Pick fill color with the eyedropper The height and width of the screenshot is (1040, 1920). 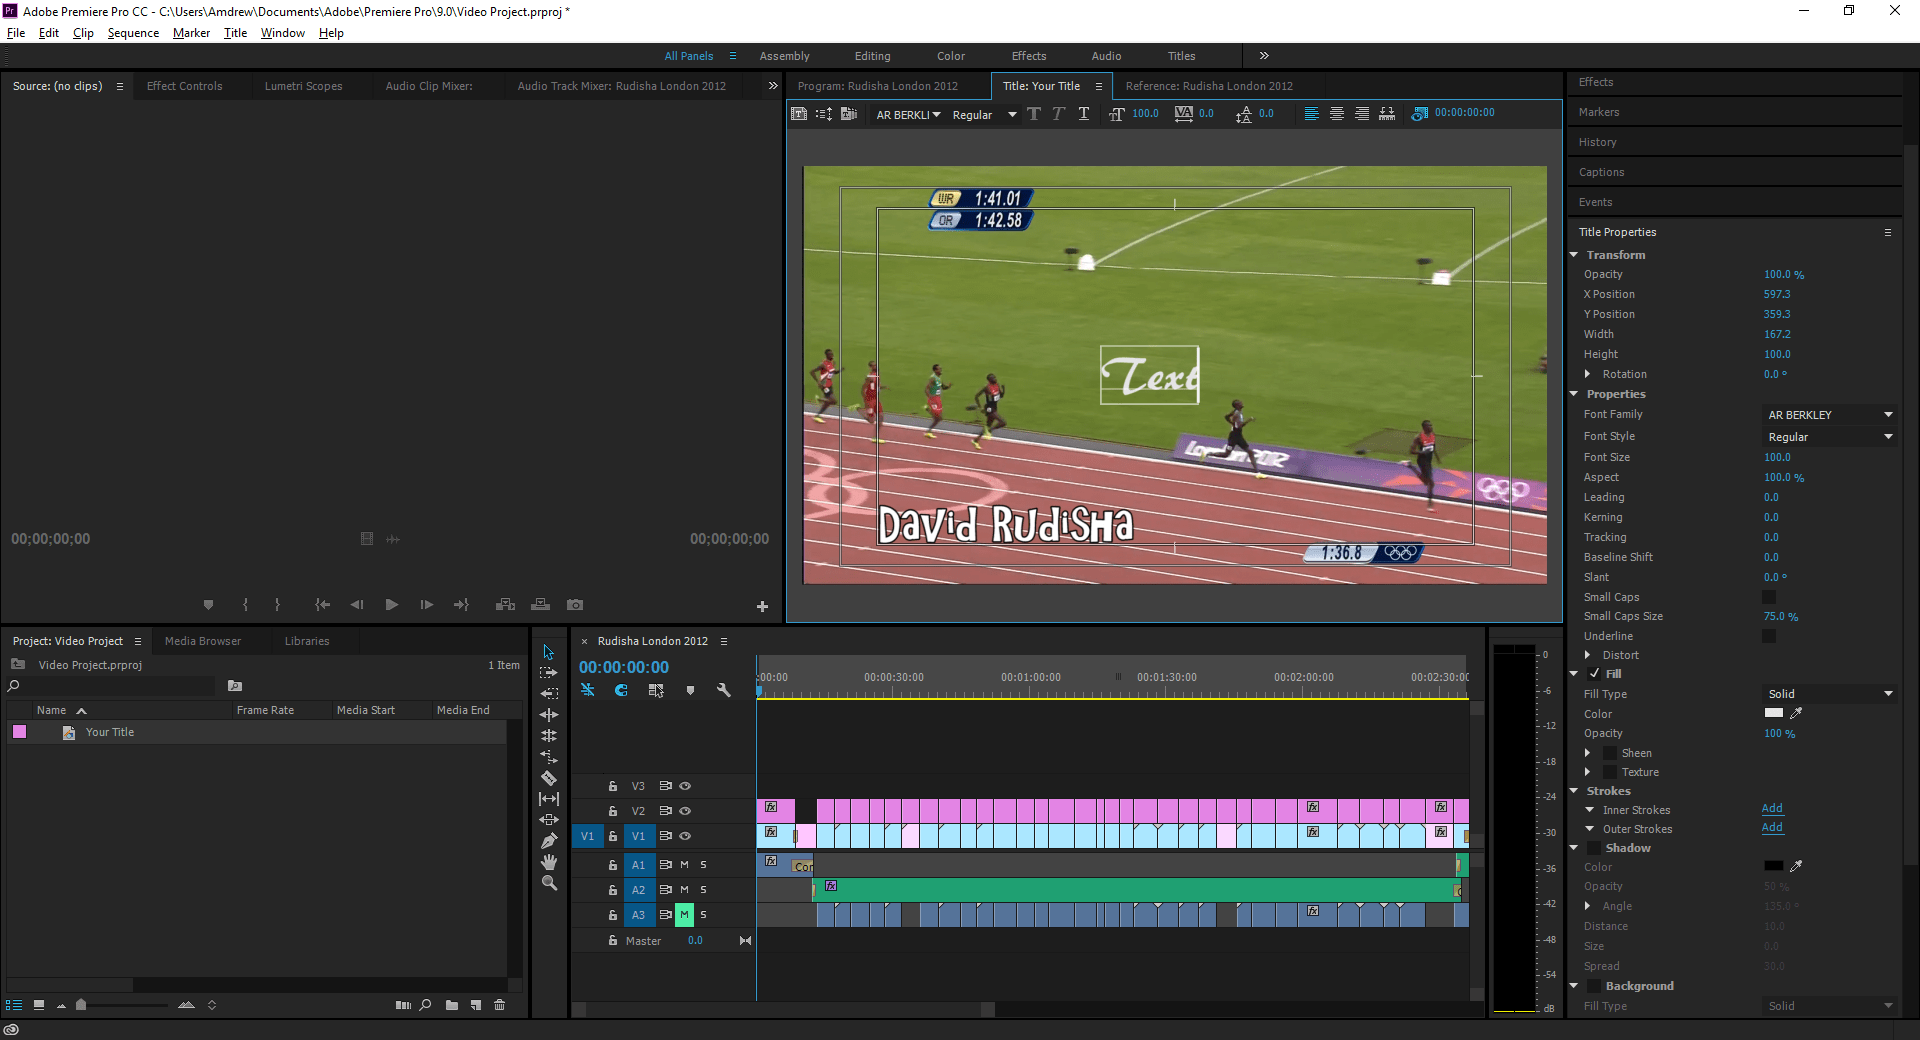pyautogui.click(x=1796, y=713)
